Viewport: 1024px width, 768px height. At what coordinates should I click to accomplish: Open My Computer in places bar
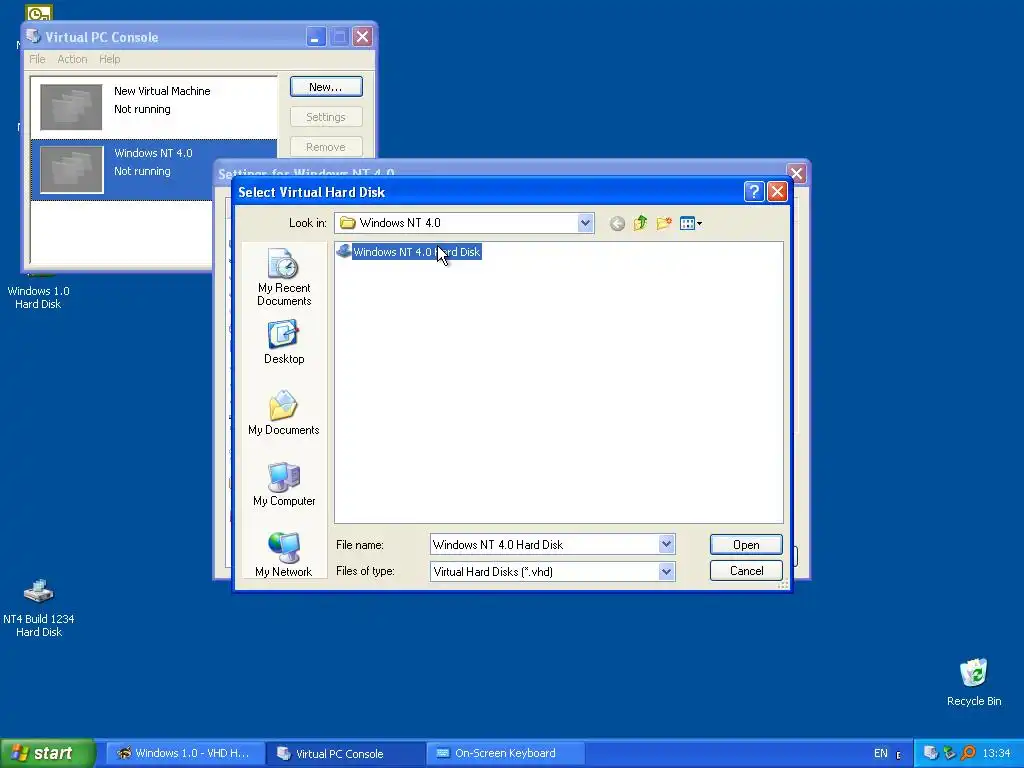284,484
